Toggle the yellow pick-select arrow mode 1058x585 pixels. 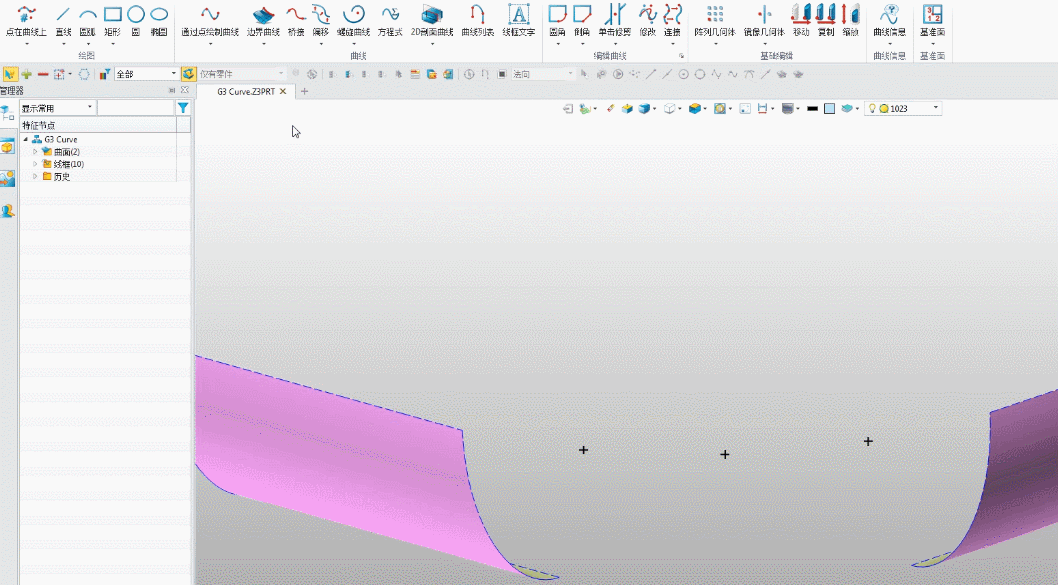coord(10,74)
